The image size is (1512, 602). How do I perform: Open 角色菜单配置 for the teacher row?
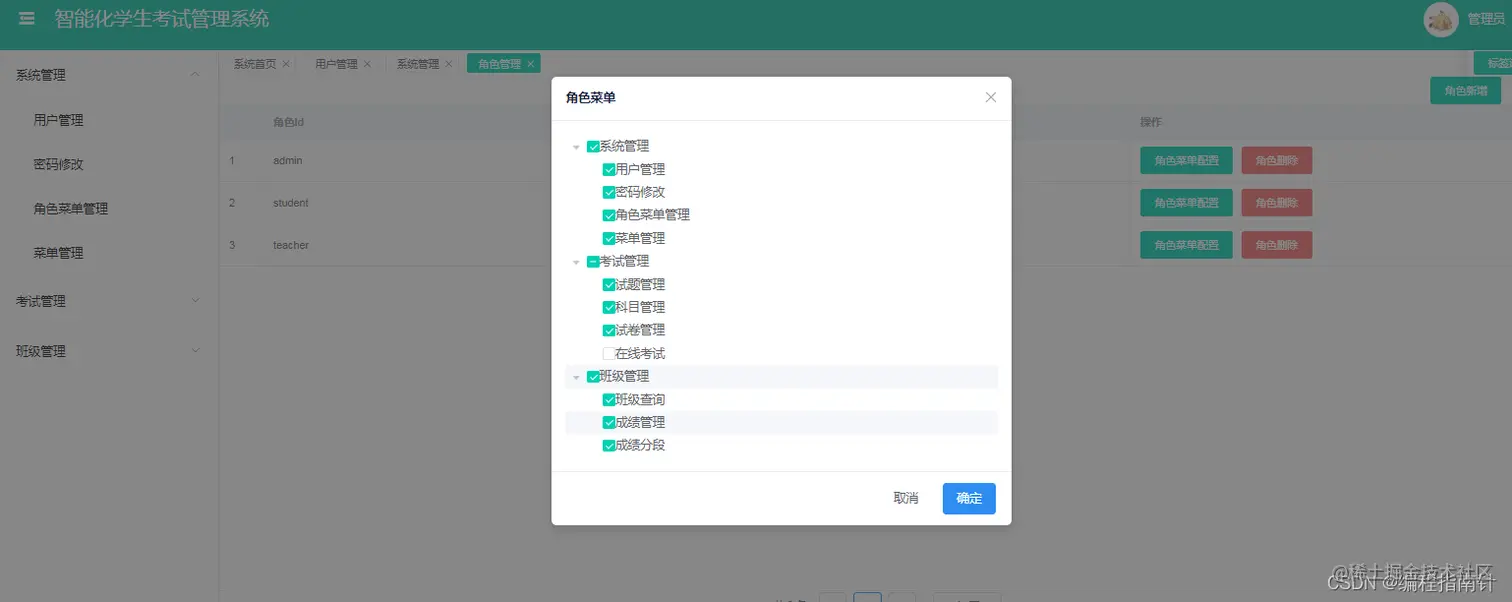click(1186, 245)
